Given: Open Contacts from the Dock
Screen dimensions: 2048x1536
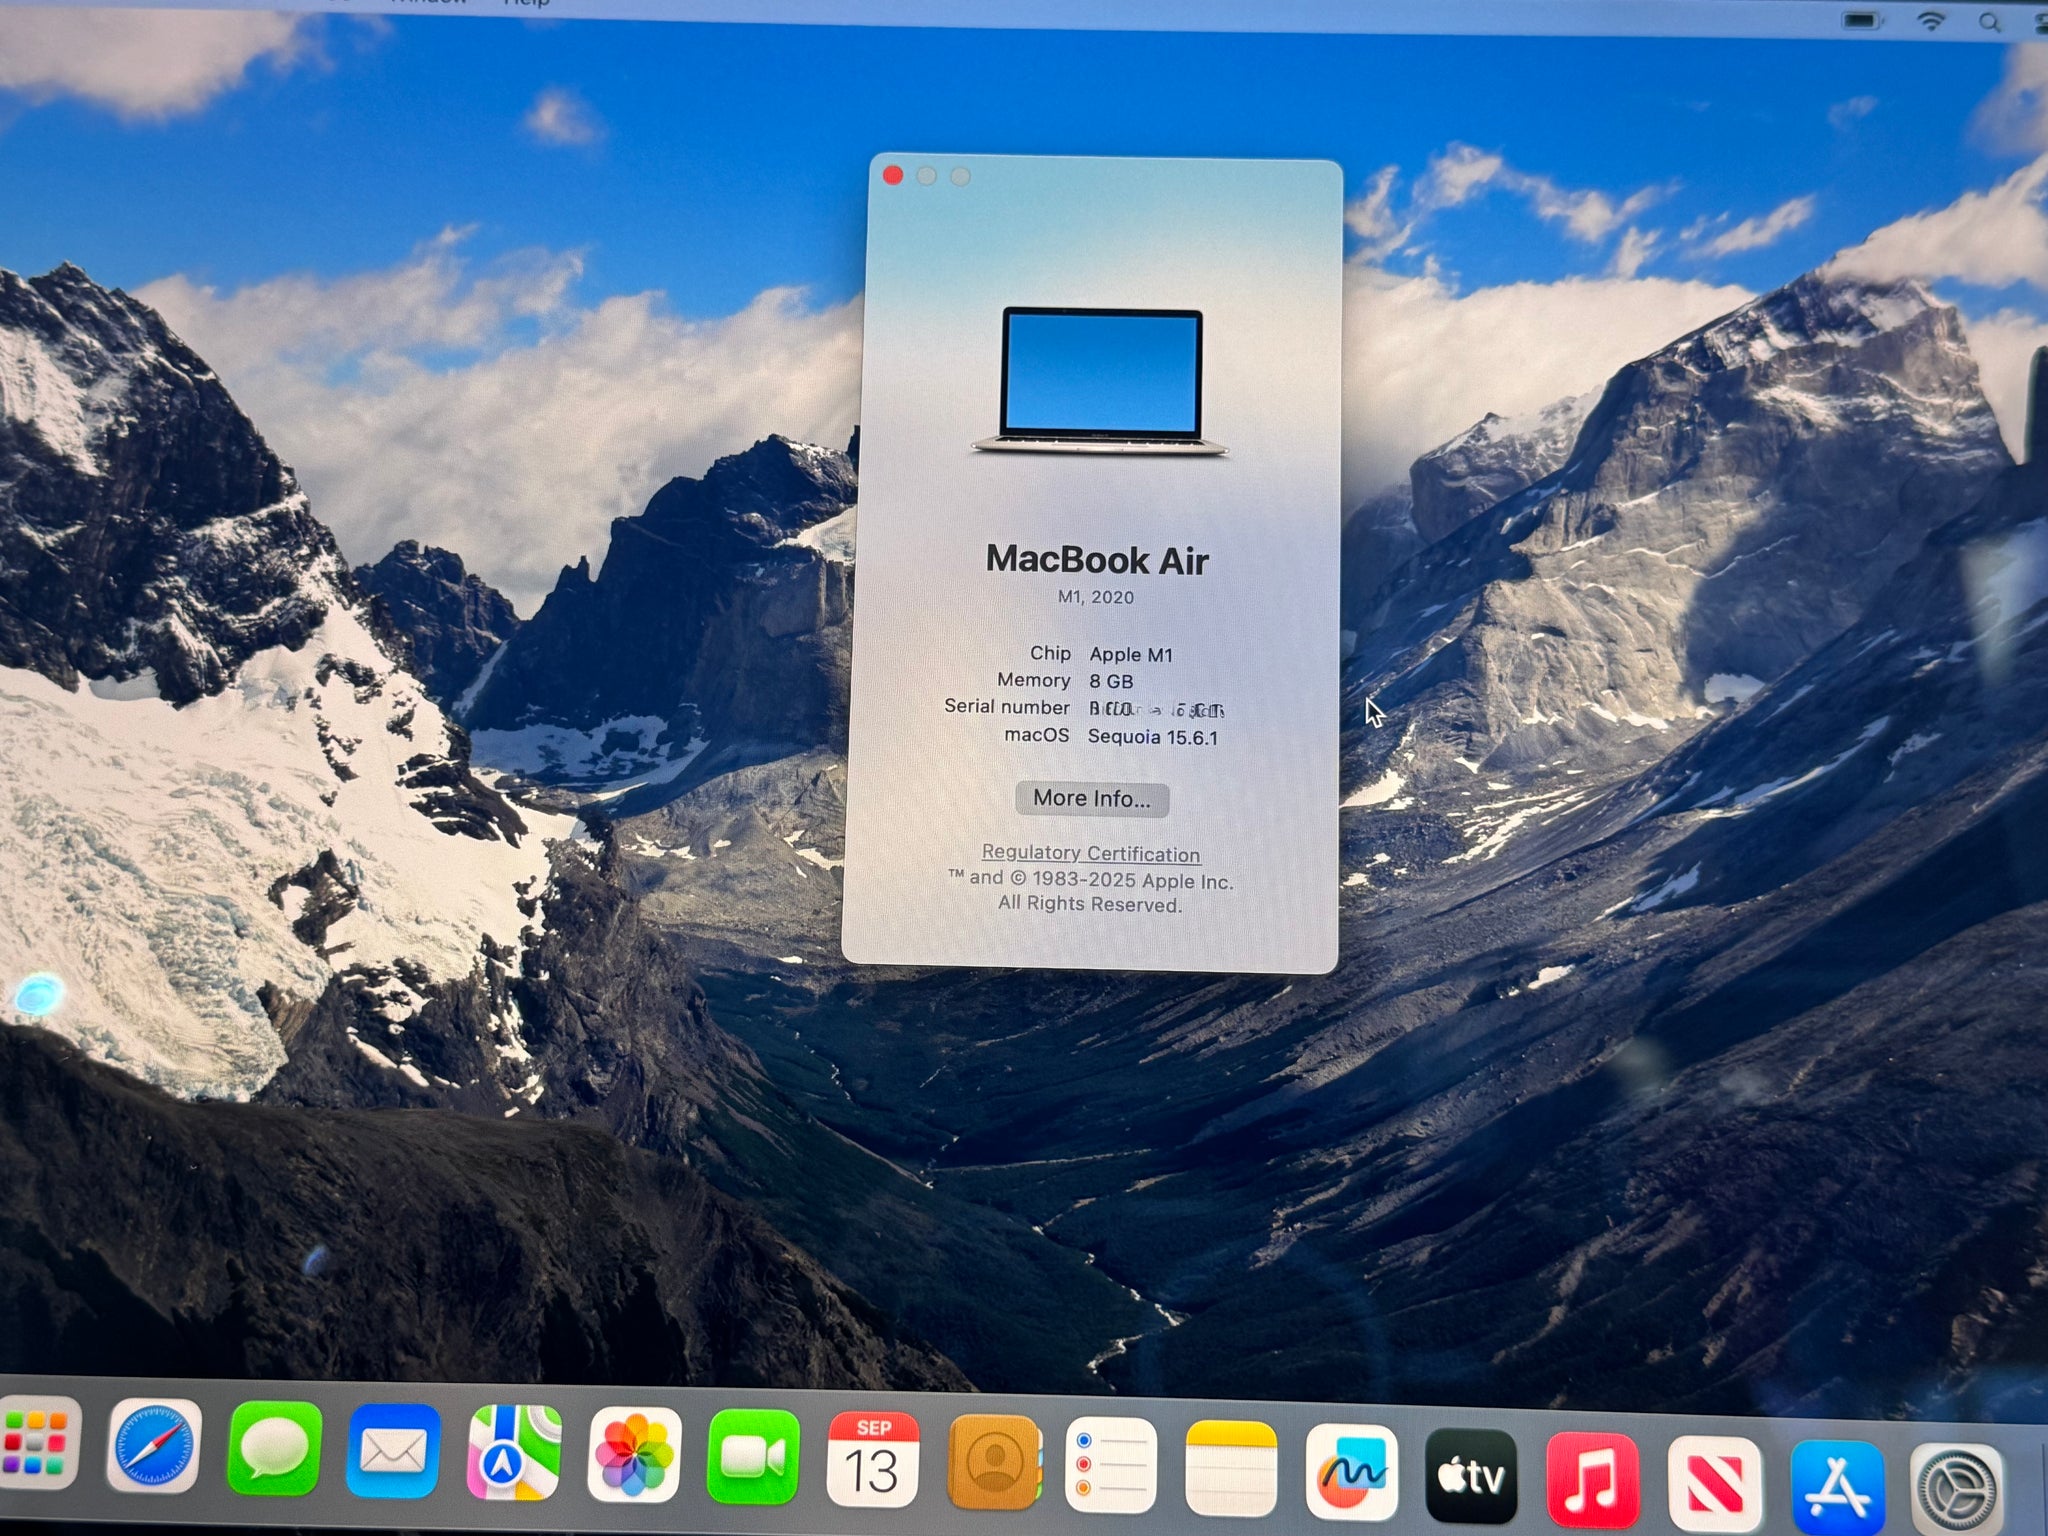Looking at the screenshot, I should (x=993, y=1462).
